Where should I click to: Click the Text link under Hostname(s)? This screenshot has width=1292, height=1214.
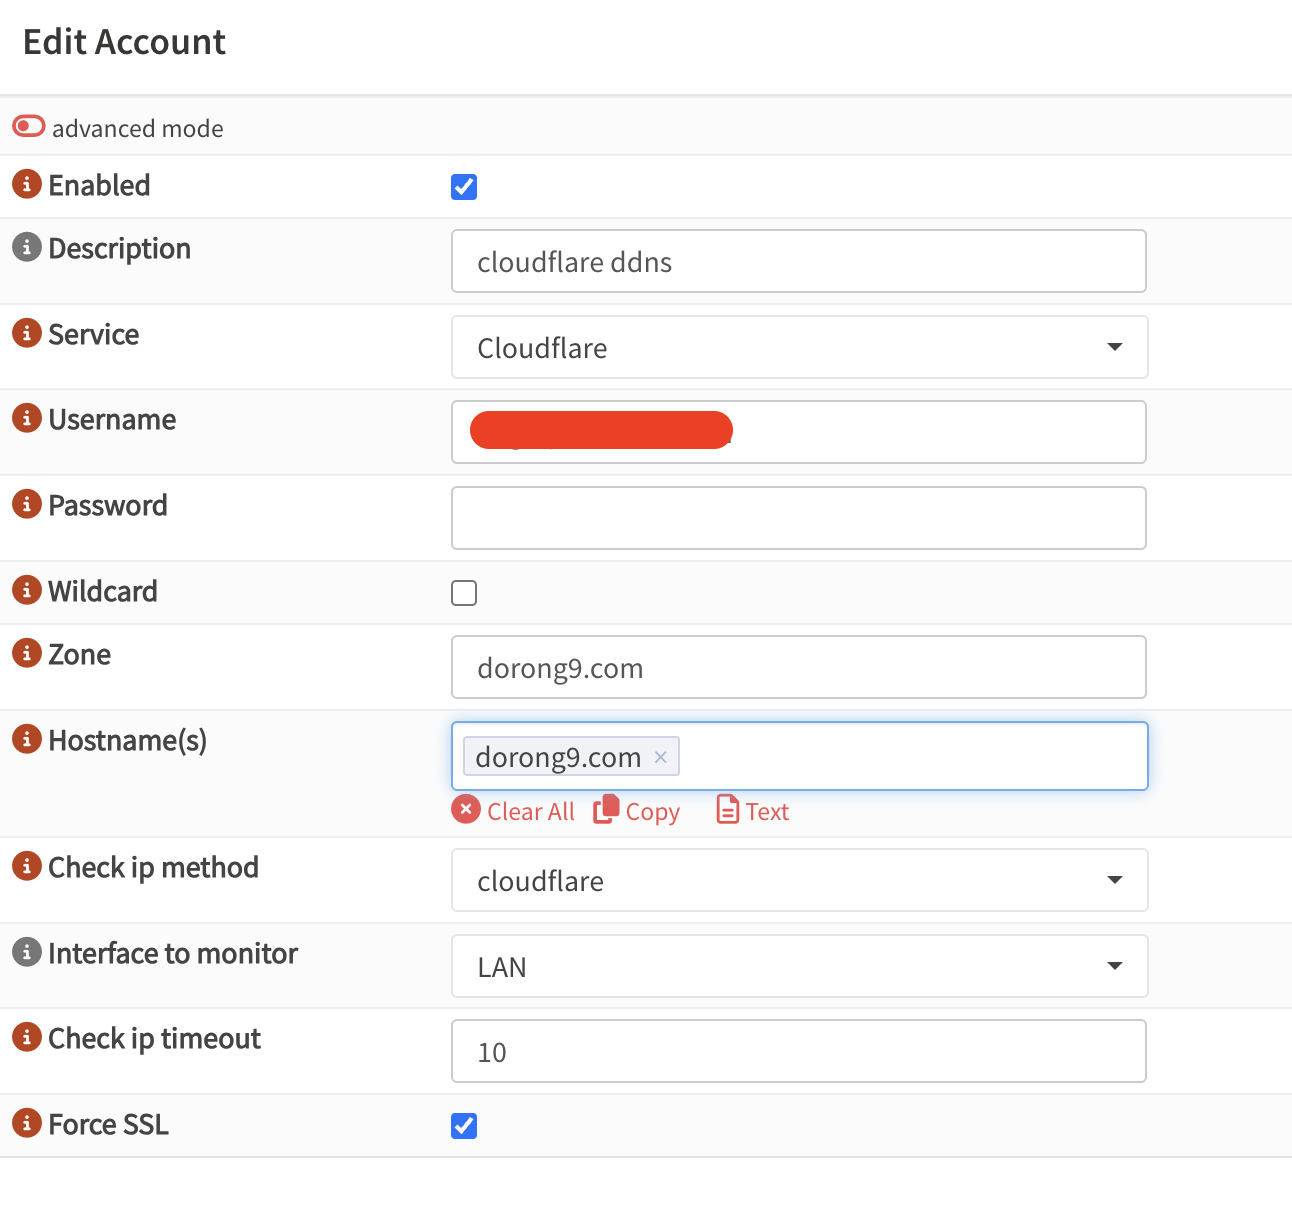tap(753, 811)
